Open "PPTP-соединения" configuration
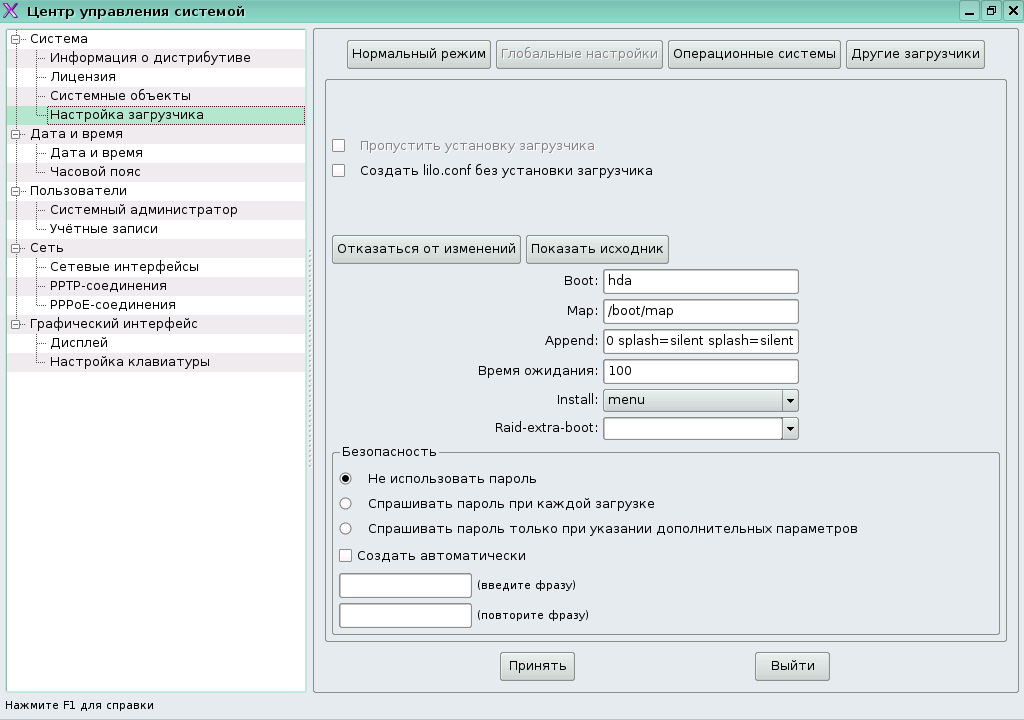1024x720 pixels. point(110,285)
